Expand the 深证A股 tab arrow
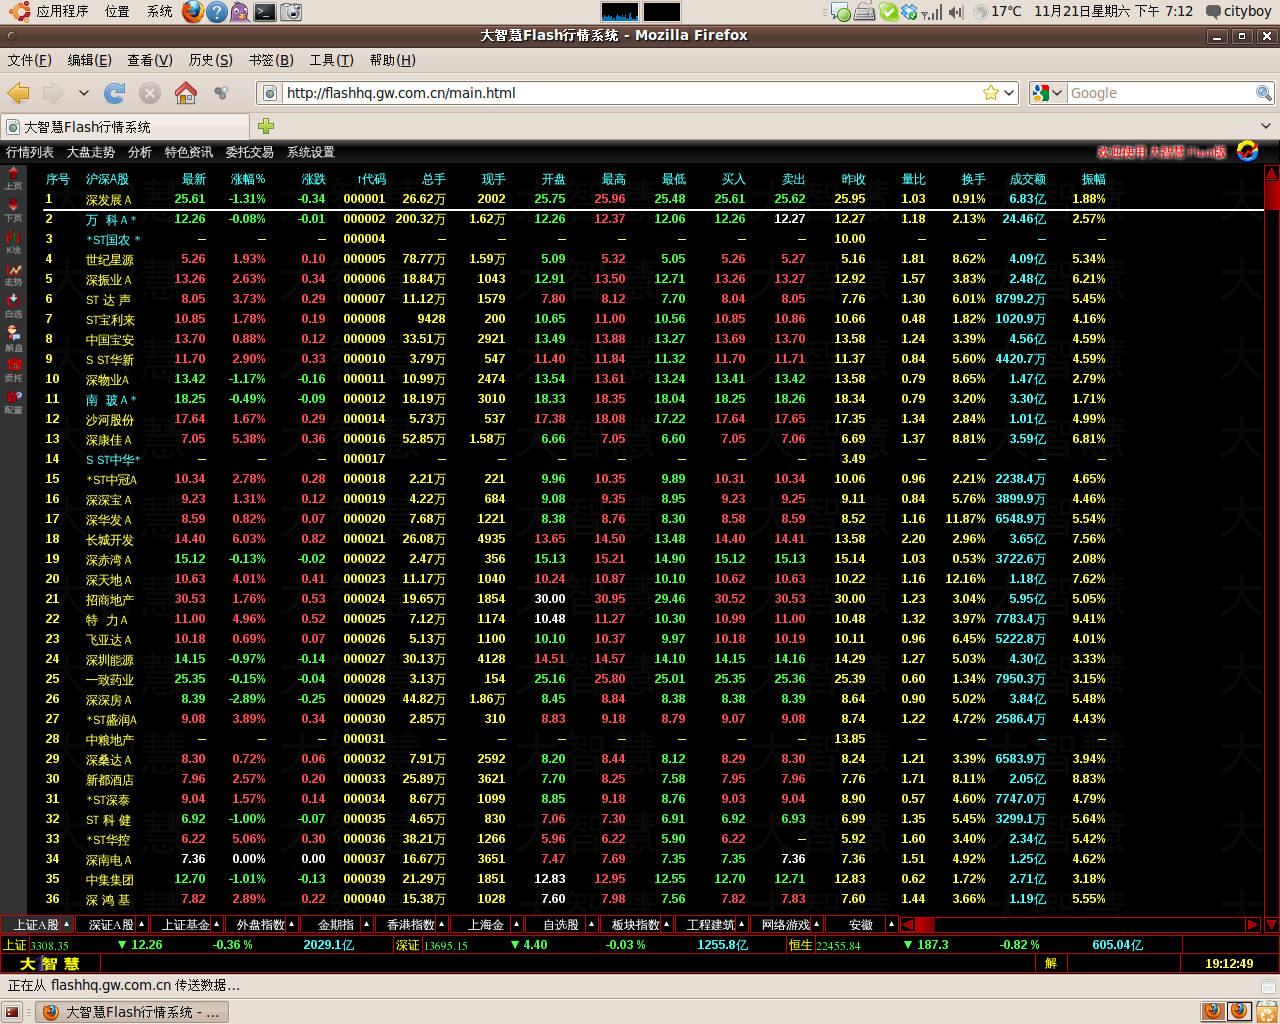Image resolution: width=1280 pixels, height=1024 pixels. point(141,924)
